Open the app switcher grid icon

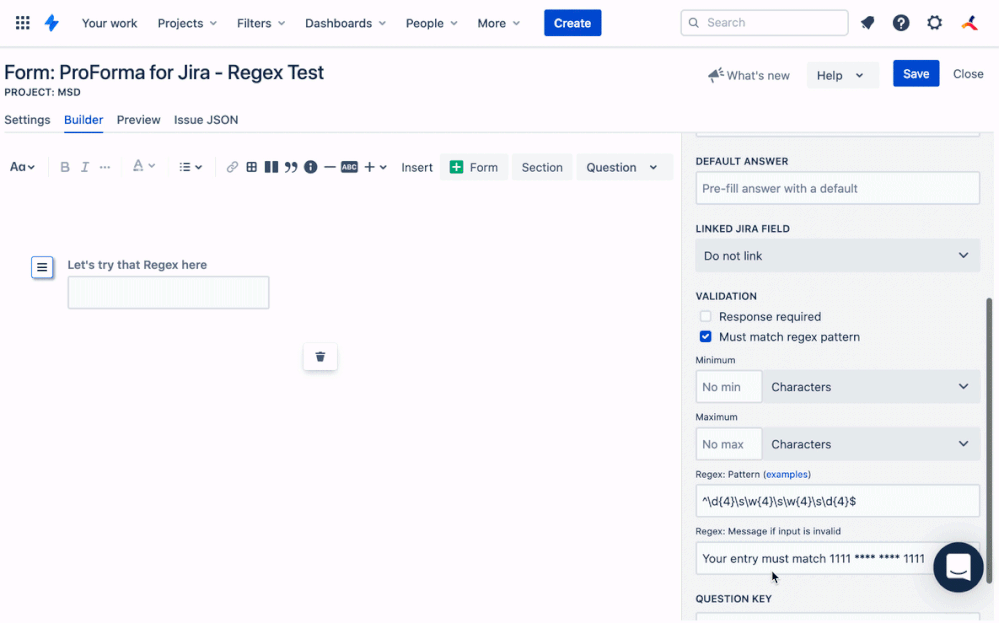click(22, 23)
